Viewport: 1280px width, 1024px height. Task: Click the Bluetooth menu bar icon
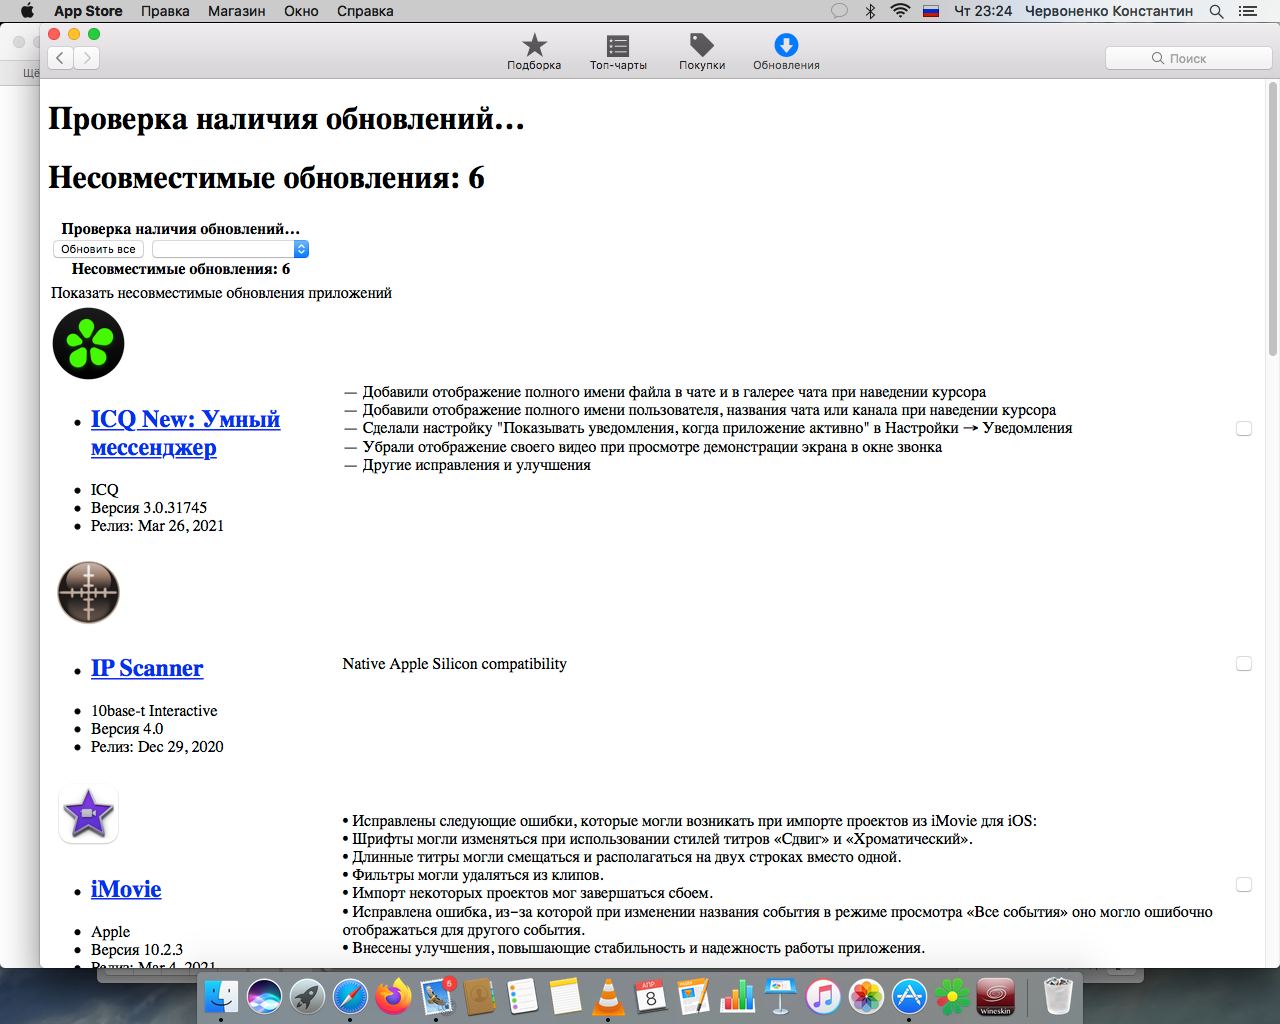(870, 11)
